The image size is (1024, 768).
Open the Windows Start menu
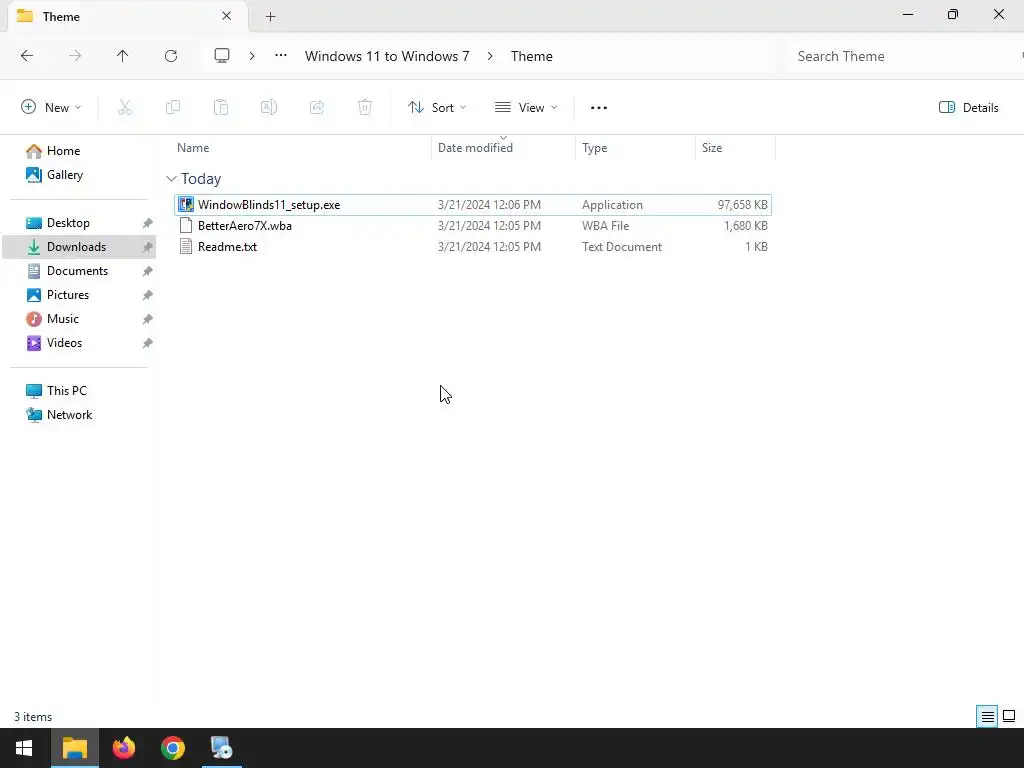click(24, 748)
